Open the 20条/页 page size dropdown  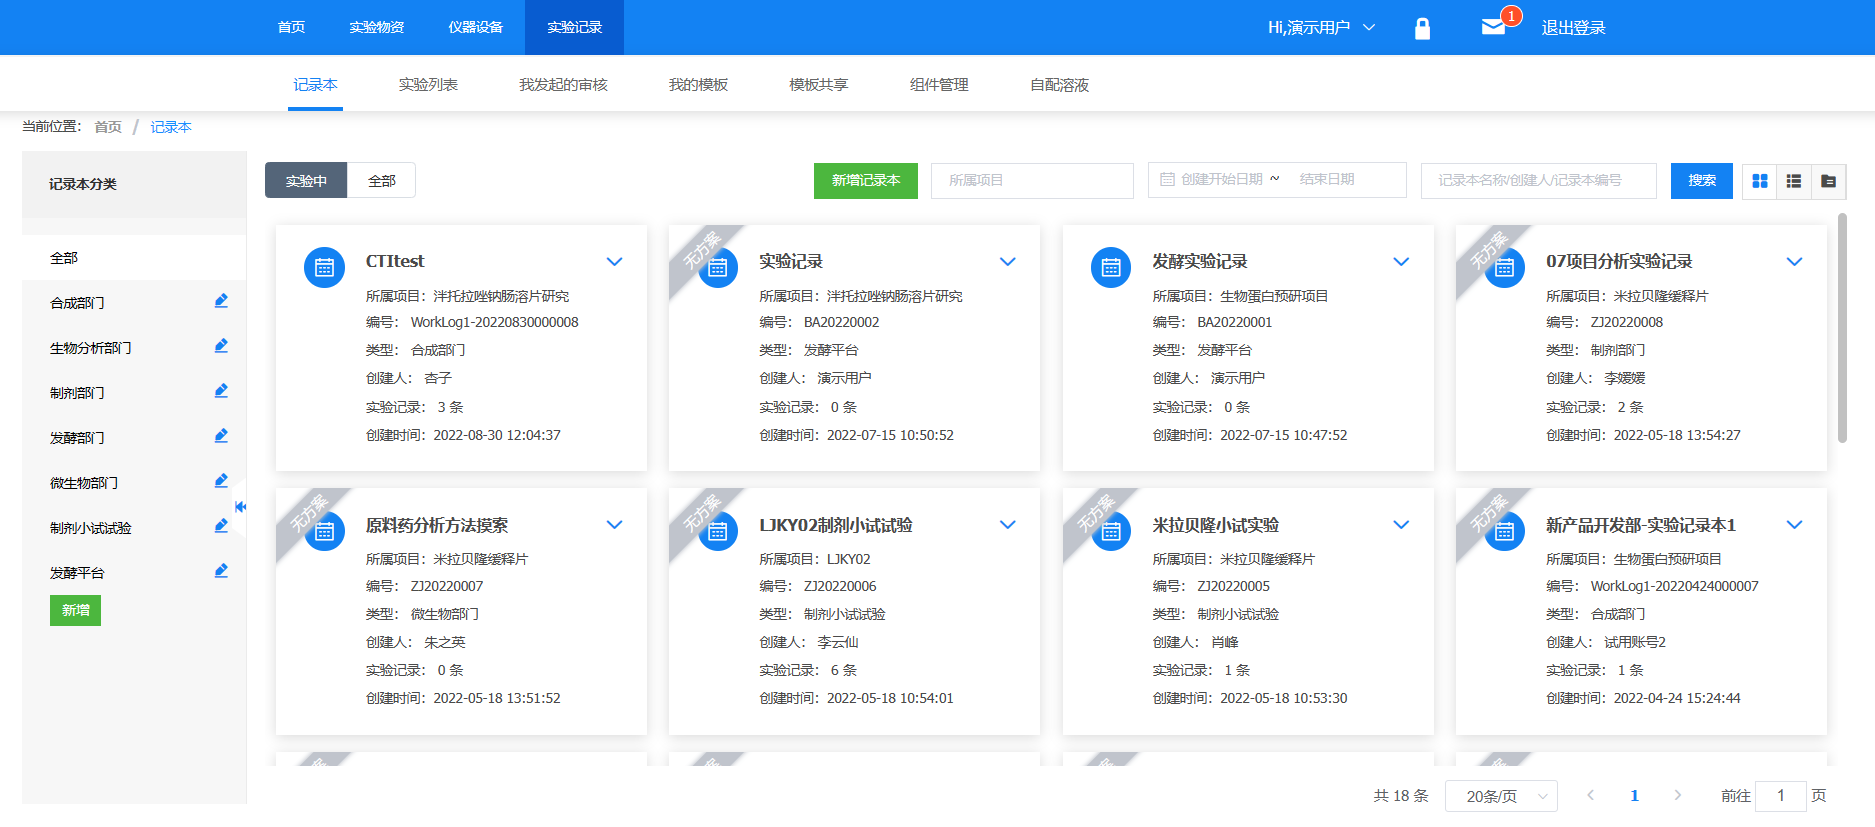click(x=1502, y=796)
